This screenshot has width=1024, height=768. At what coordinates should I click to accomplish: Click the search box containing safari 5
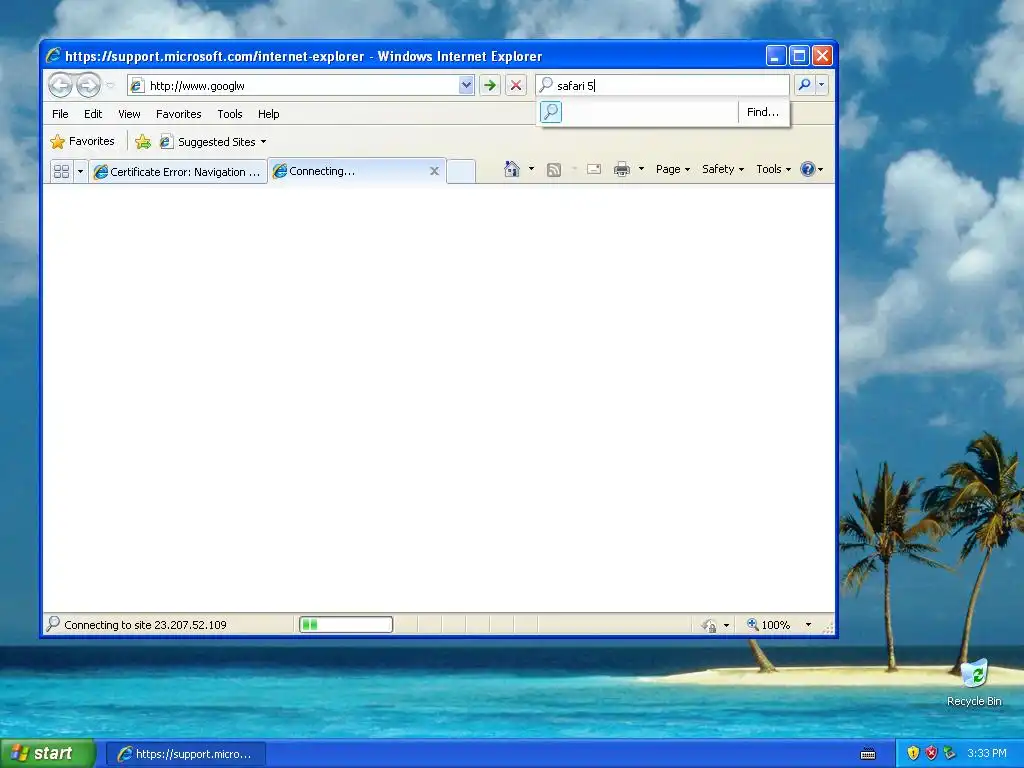pos(662,86)
